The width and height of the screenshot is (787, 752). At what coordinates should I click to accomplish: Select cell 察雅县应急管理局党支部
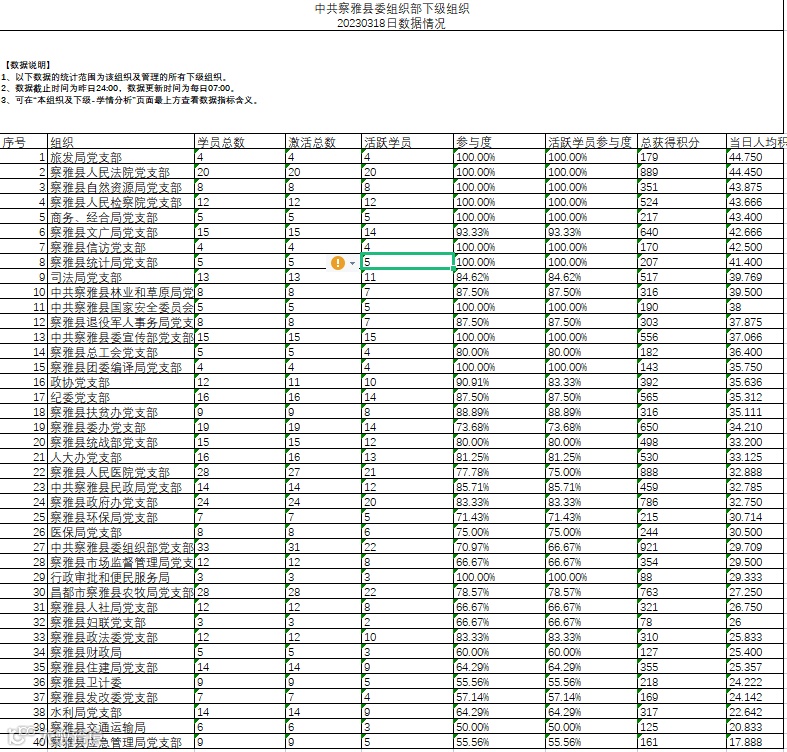point(121,742)
